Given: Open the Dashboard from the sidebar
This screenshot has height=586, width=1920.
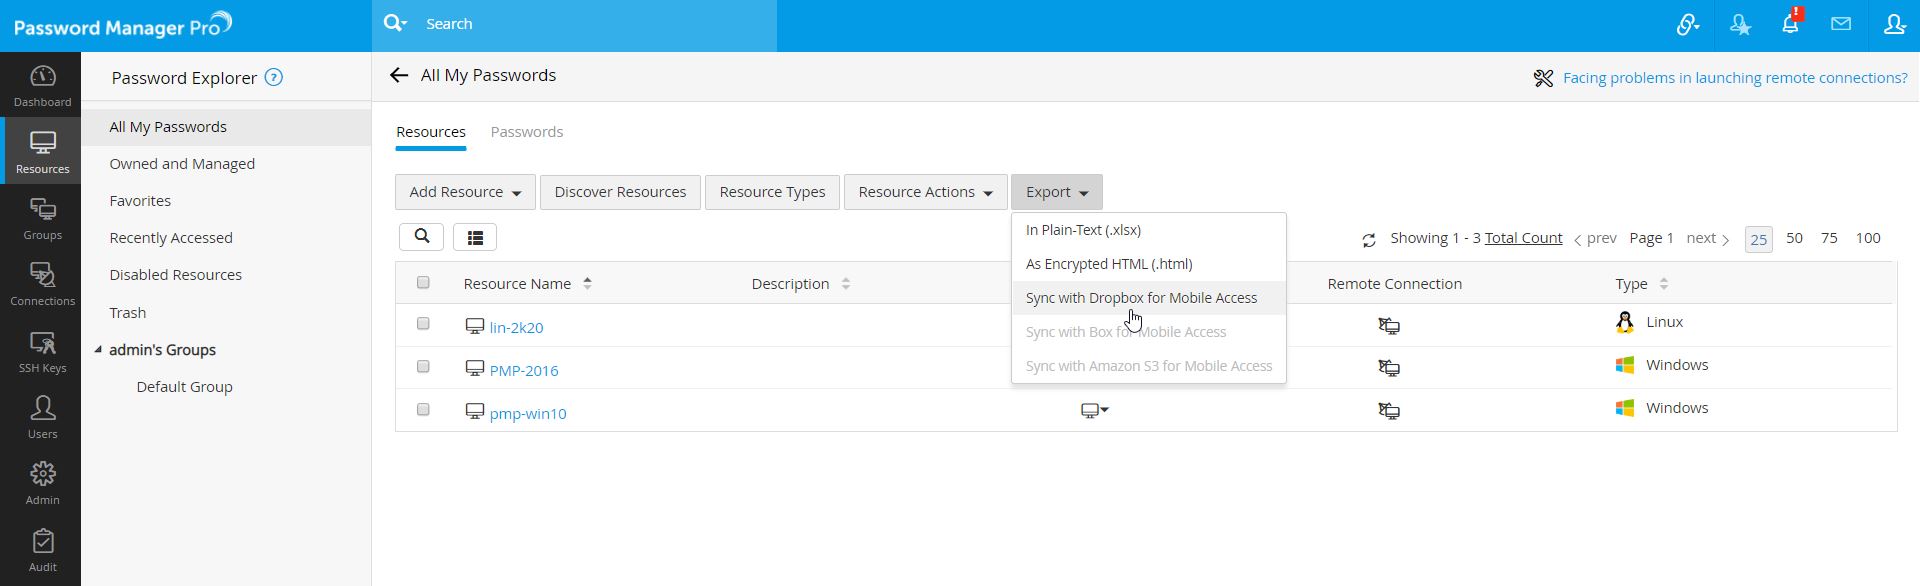Looking at the screenshot, I should pos(42,86).
